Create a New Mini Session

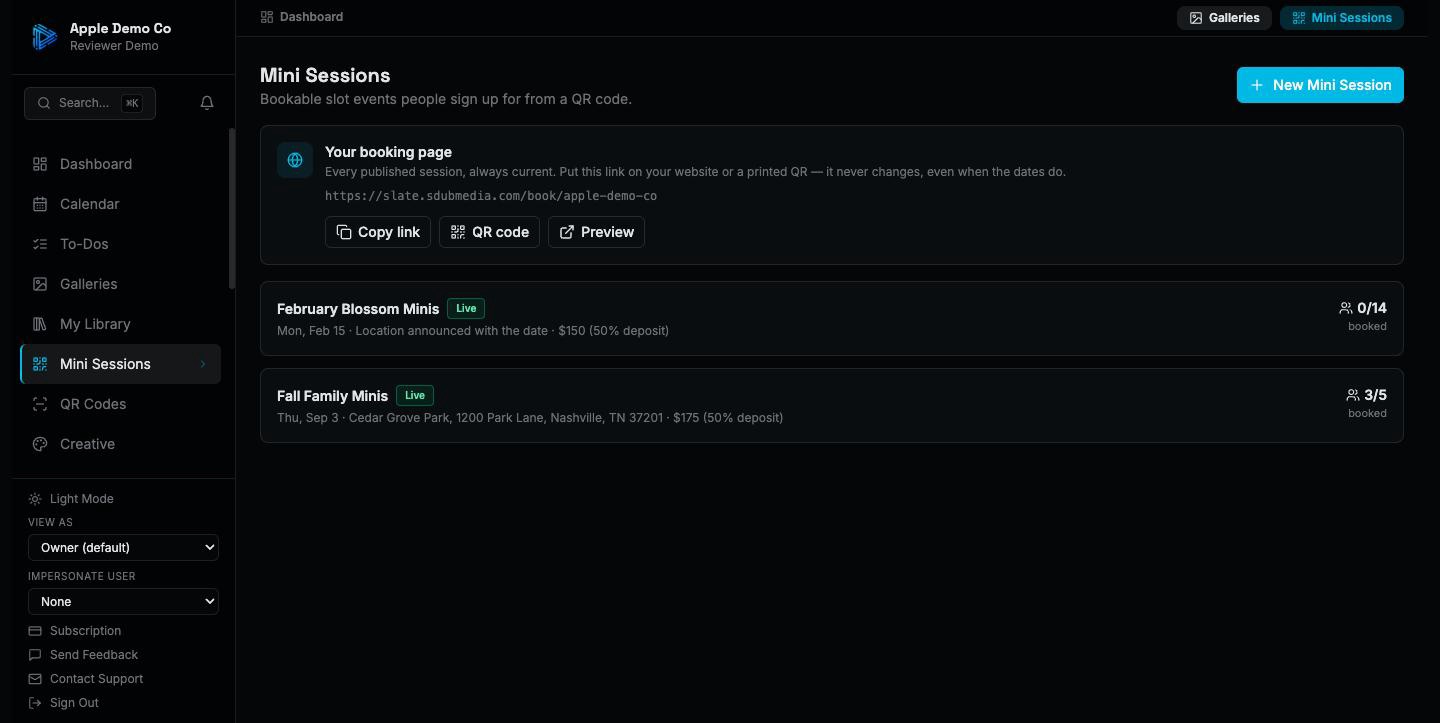pyautogui.click(x=1320, y=85)
